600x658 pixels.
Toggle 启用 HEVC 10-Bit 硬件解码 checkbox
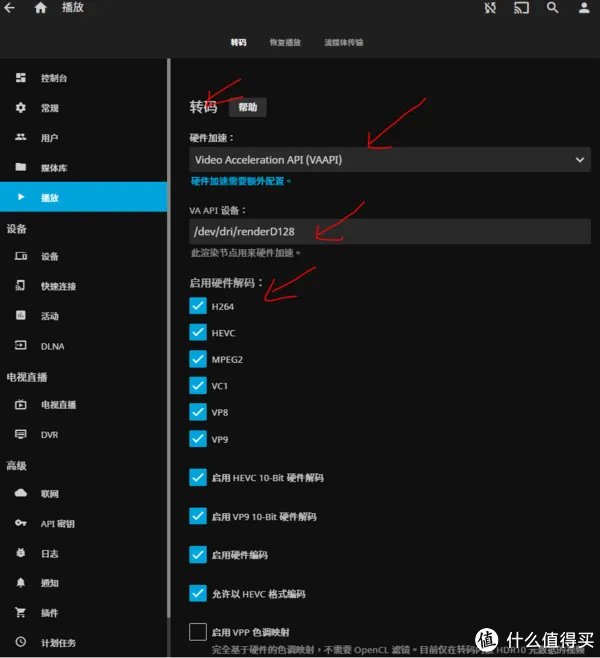click(x=198, y=478)
